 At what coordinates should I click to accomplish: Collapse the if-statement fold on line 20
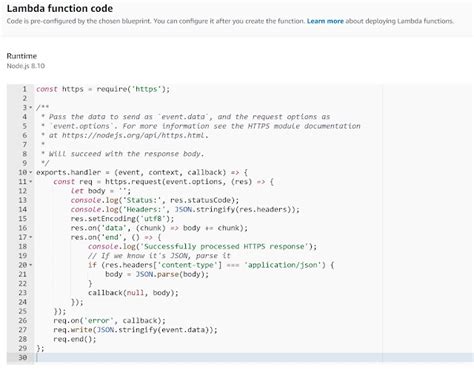31,265
